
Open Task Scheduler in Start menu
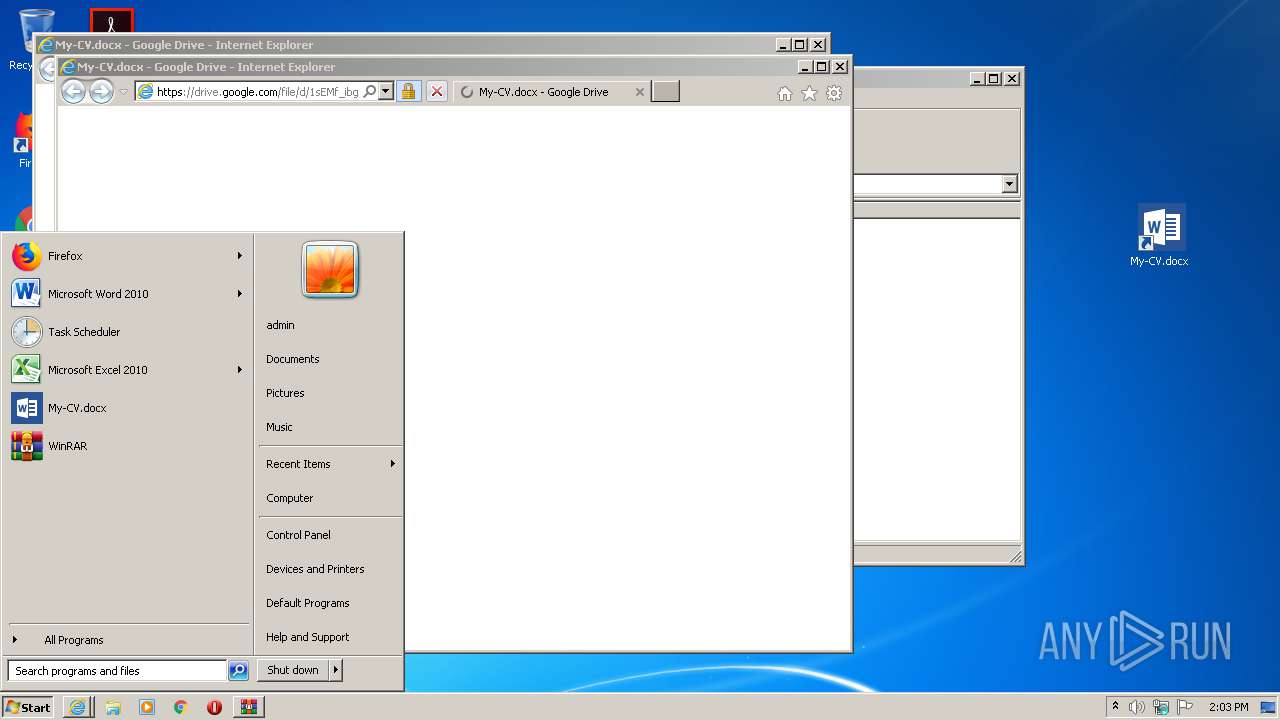(127, 332)
